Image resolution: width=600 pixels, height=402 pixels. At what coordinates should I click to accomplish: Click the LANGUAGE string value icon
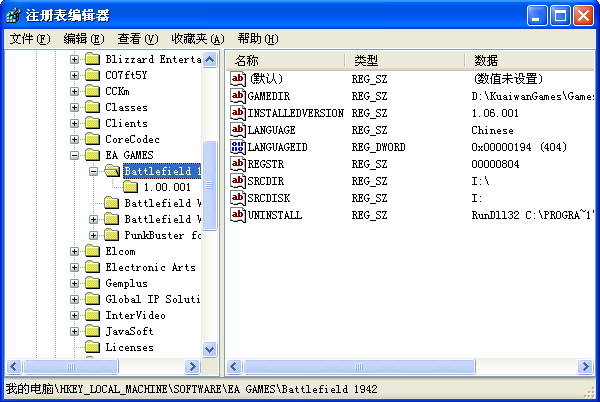tap(238, 130)
